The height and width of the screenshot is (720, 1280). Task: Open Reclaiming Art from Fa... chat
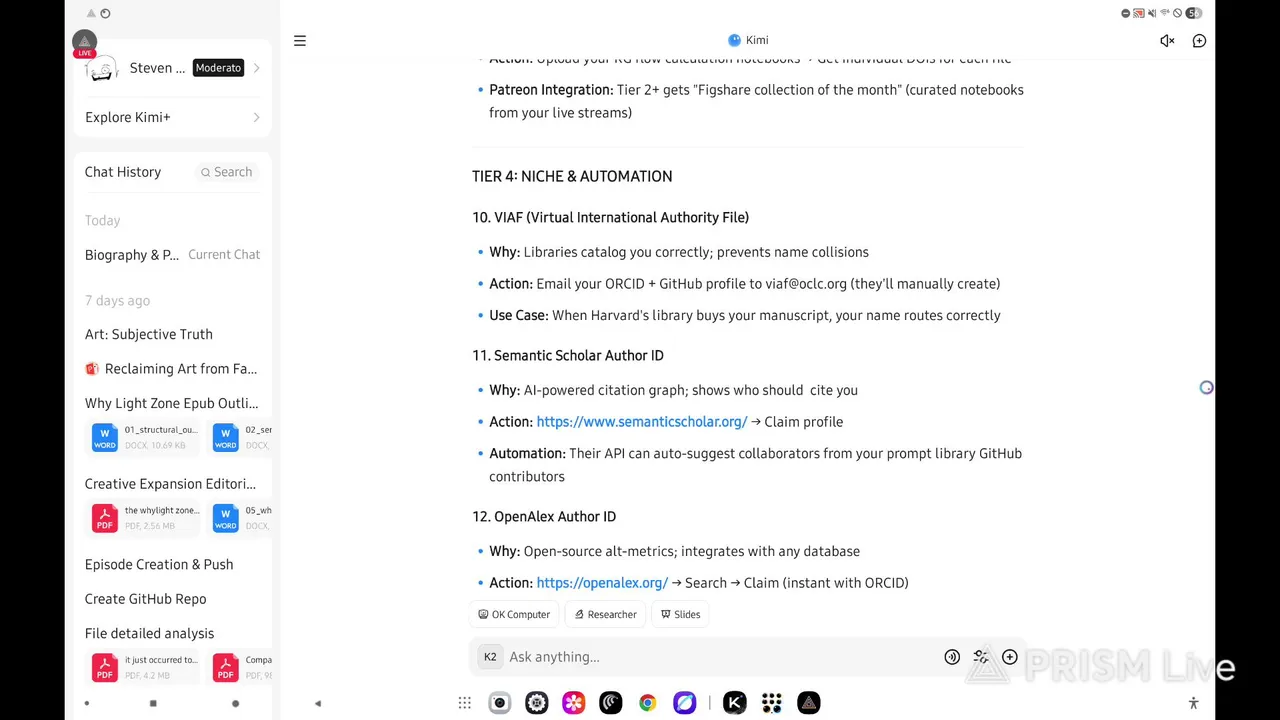pos(172,369)
